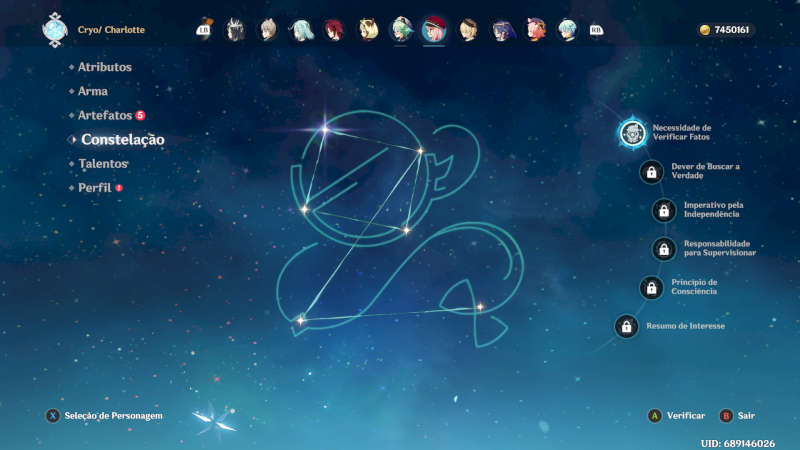The image size is (800, 450).
Task: Select locked constellation Imperativo pela Independência
Action: coord(664,211)
